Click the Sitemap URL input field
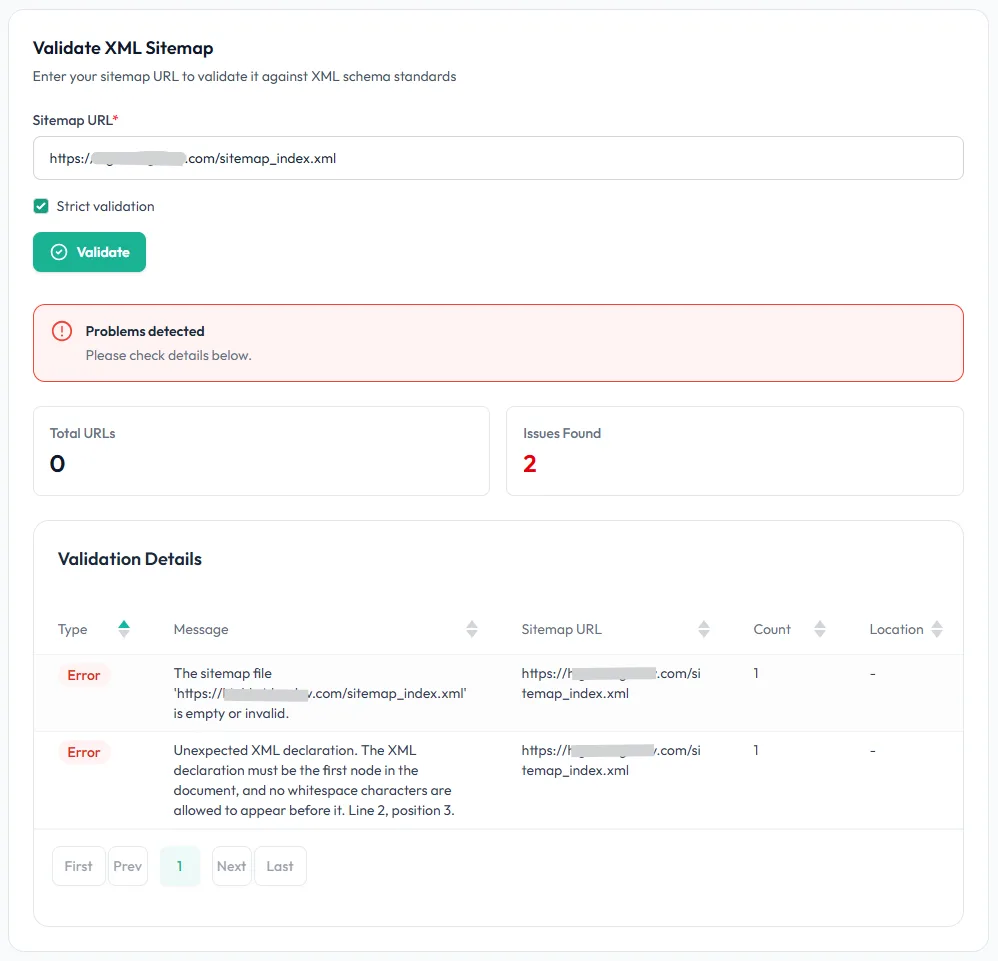Image resolution: width=998 pixels, height=961 pixels. pos(498,158)
